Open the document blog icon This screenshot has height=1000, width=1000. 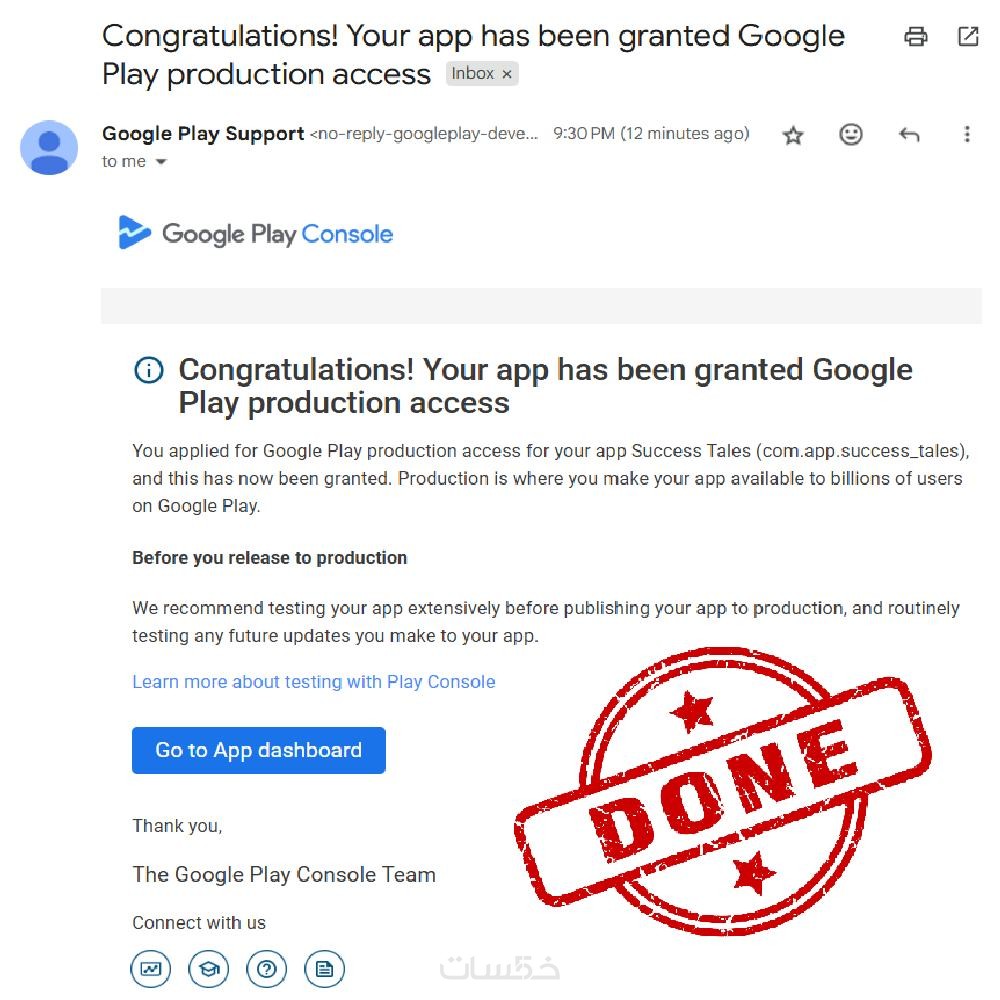(324, 968)
